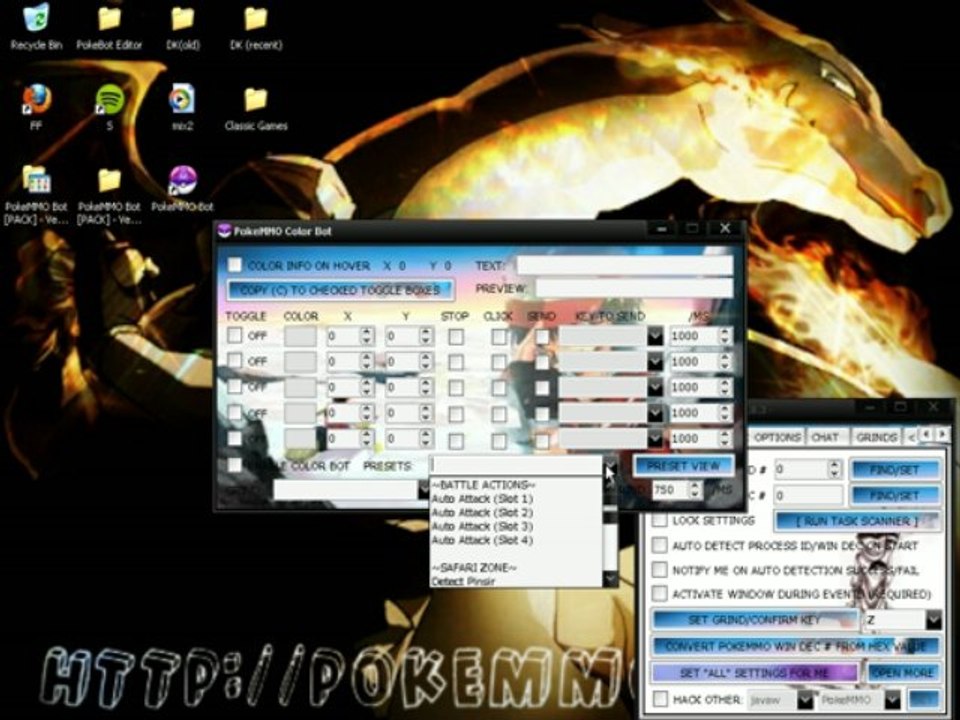Select Auto Attack (Slot 4) preset
This screenshot has width=960, height=720.
(x=482, y=540)
